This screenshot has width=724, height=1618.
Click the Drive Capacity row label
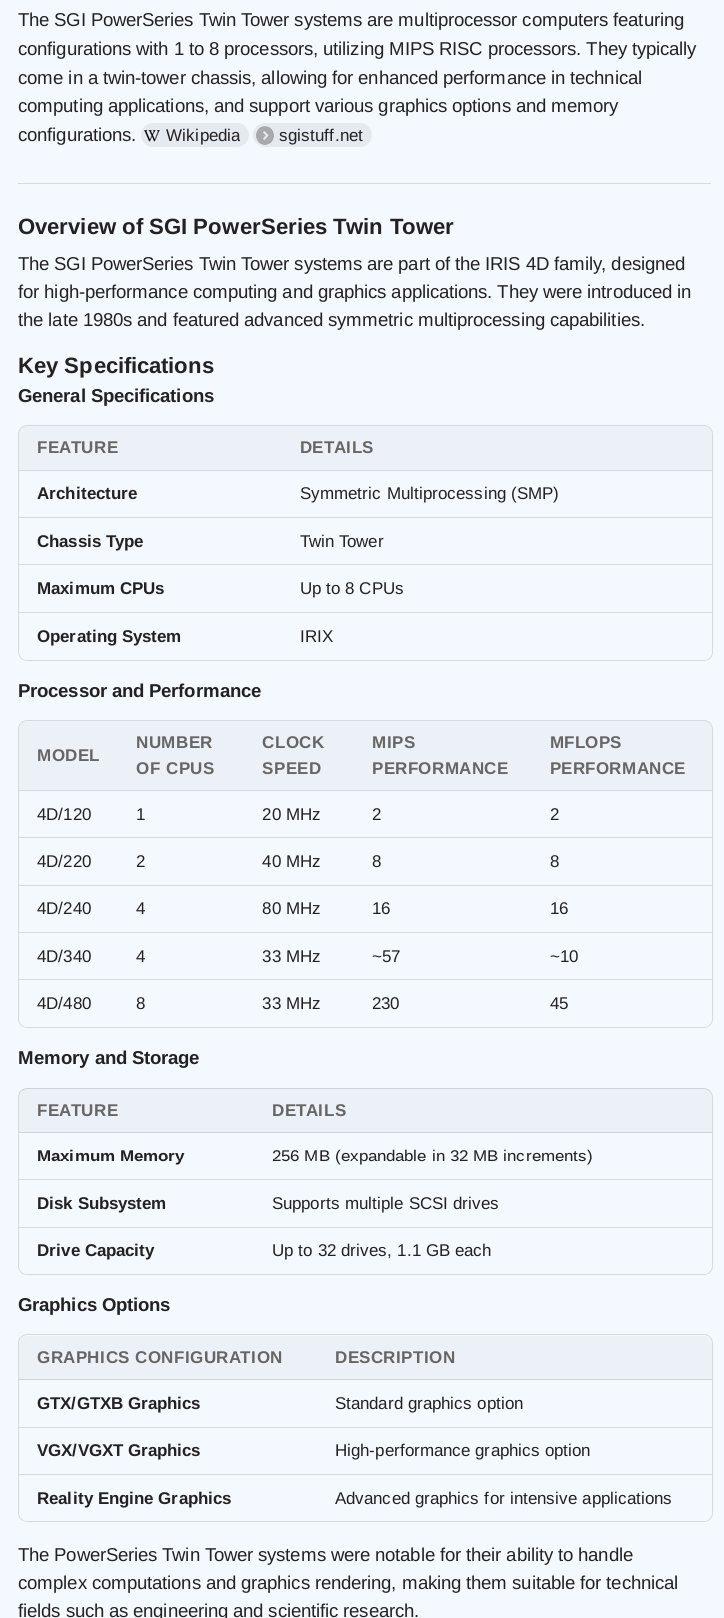[95, 1250]
